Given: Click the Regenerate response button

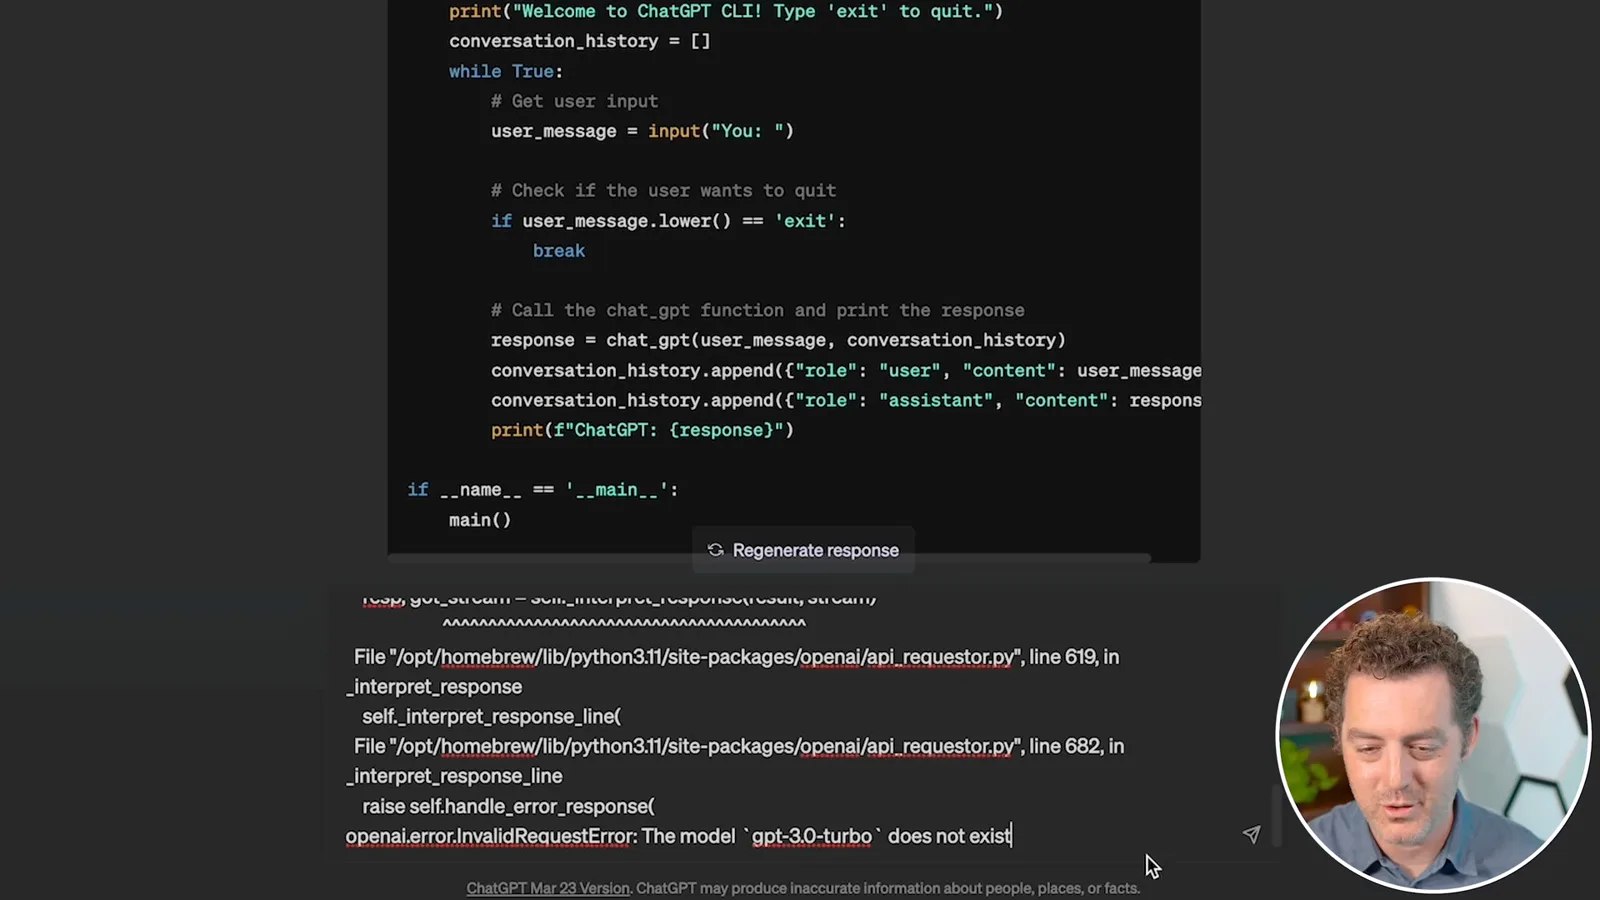Looking at the screenshot, I should click(x=803, y=550).
